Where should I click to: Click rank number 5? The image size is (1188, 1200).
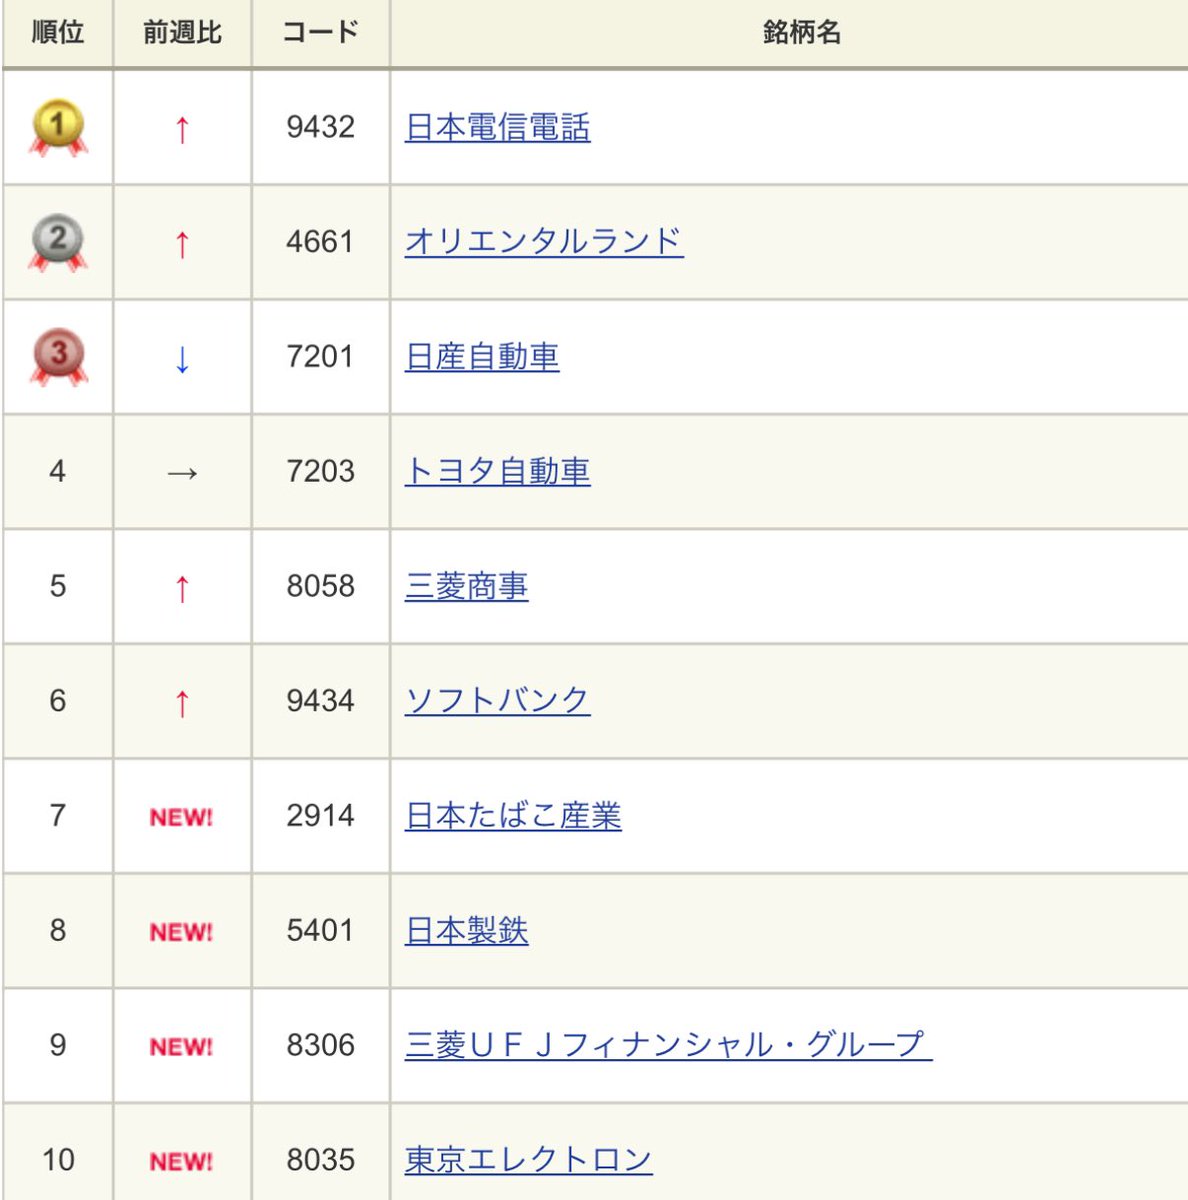coord(58,586)
